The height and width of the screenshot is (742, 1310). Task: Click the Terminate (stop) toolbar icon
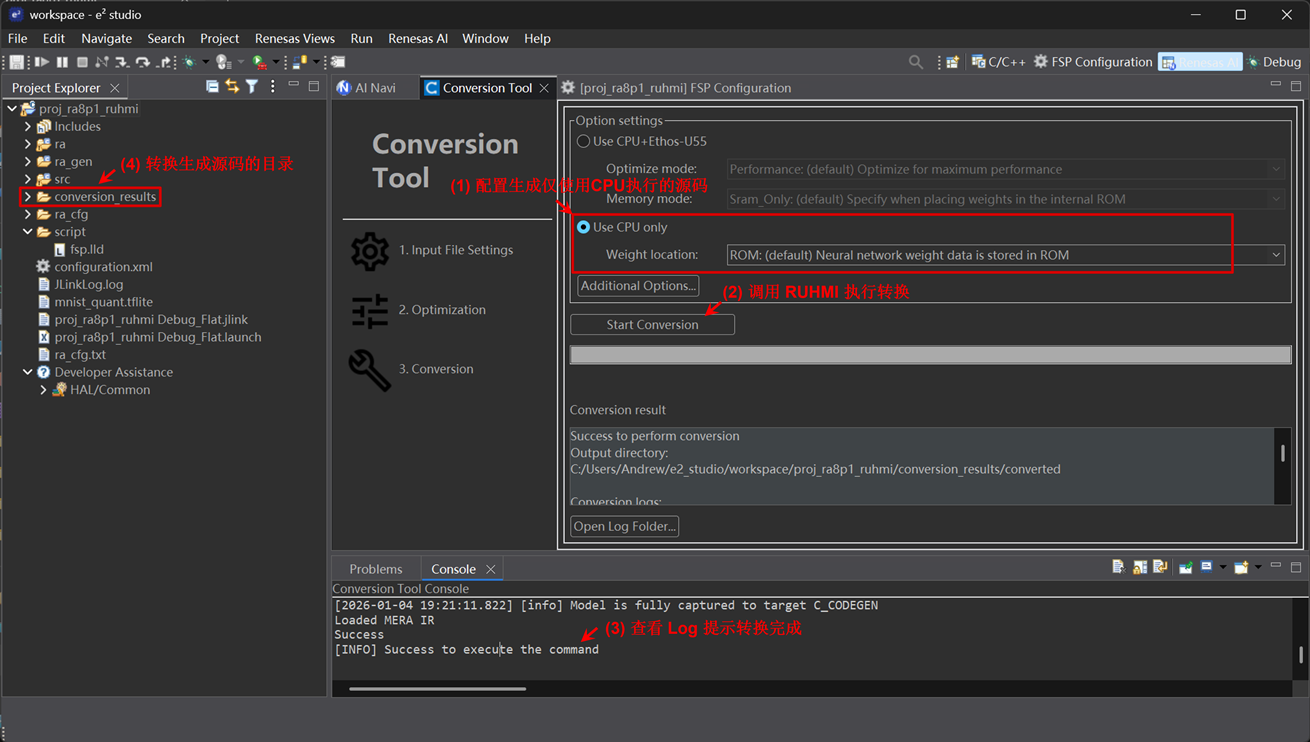click(82, 62)
